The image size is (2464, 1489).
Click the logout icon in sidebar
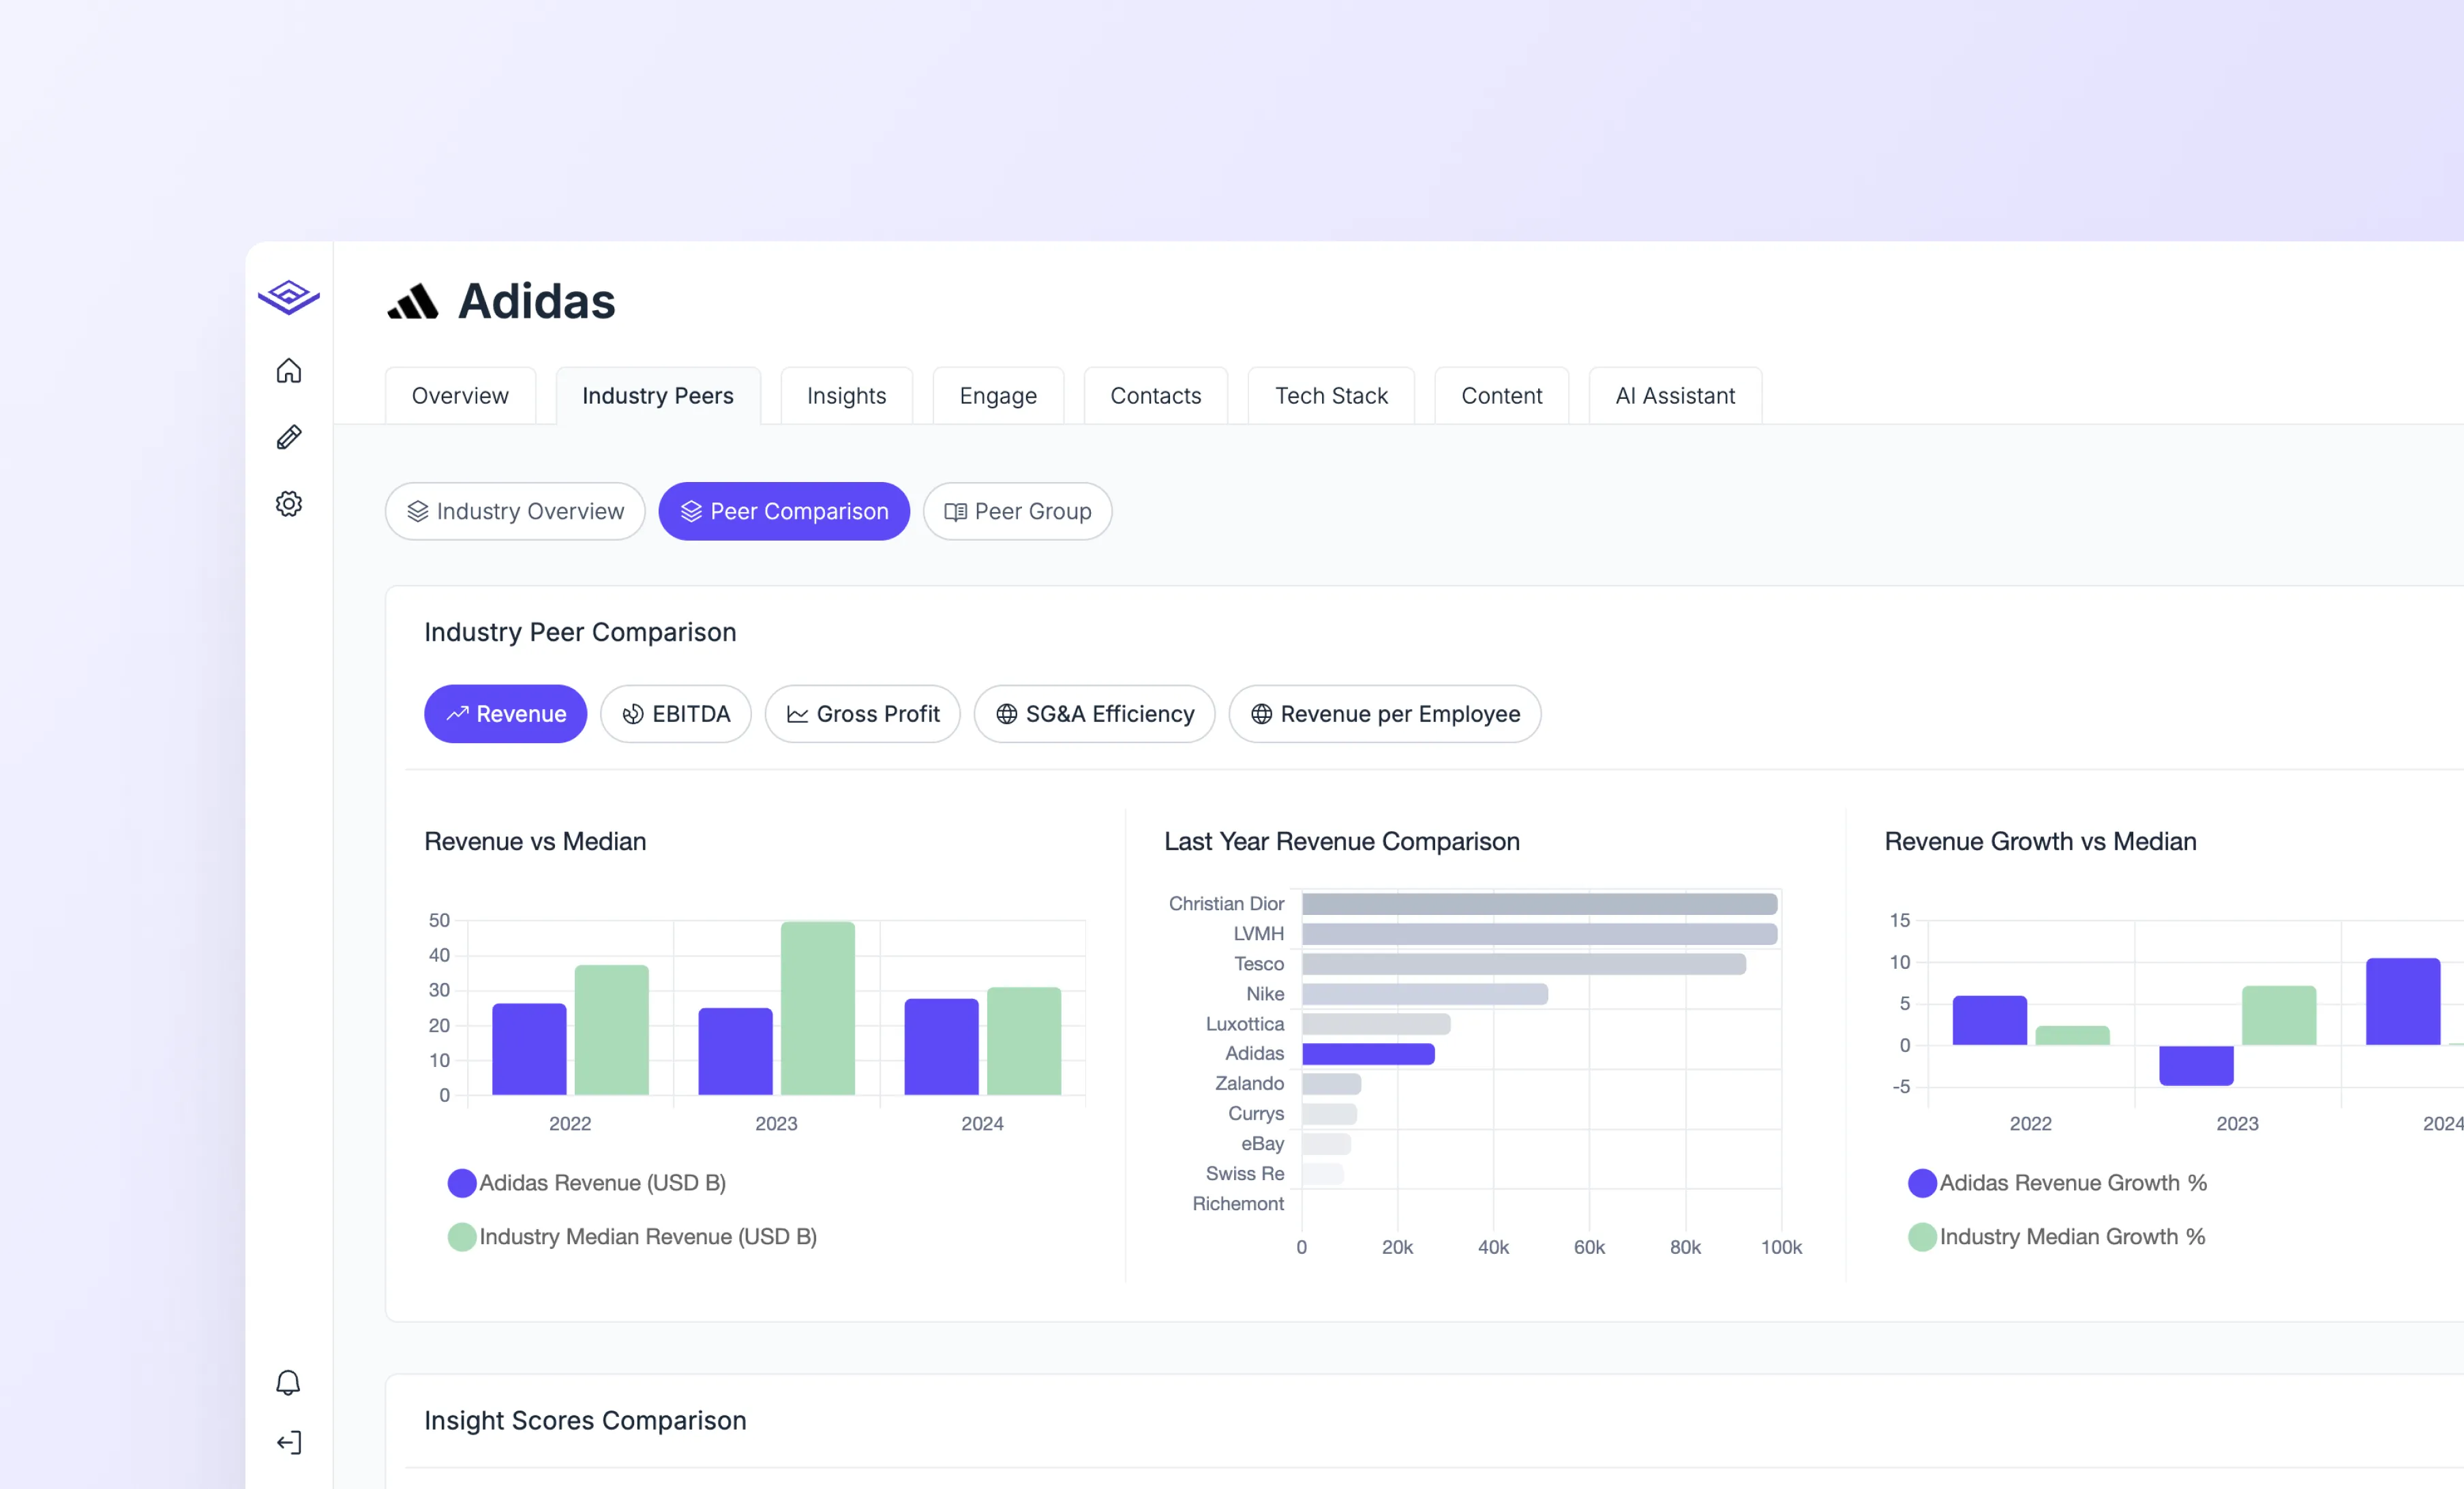(289, 1443)
